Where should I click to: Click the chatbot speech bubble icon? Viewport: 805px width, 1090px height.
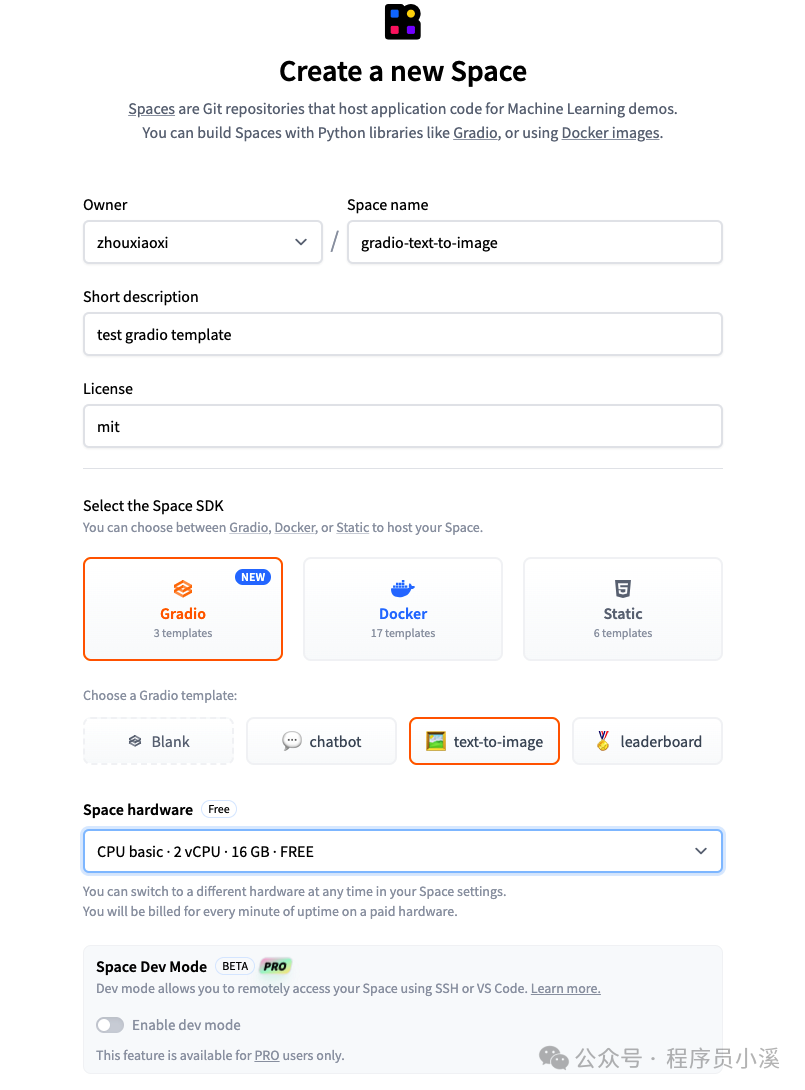pos(292,741)
